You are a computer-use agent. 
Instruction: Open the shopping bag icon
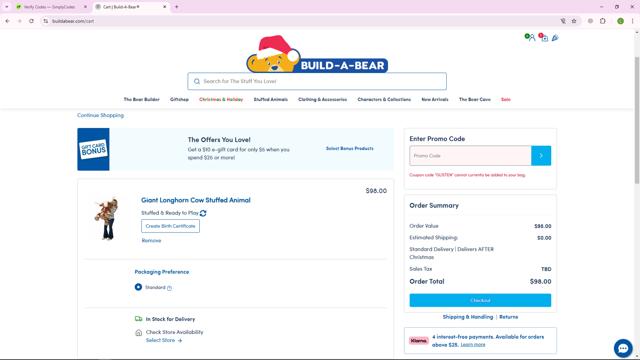tap(543, 38)
